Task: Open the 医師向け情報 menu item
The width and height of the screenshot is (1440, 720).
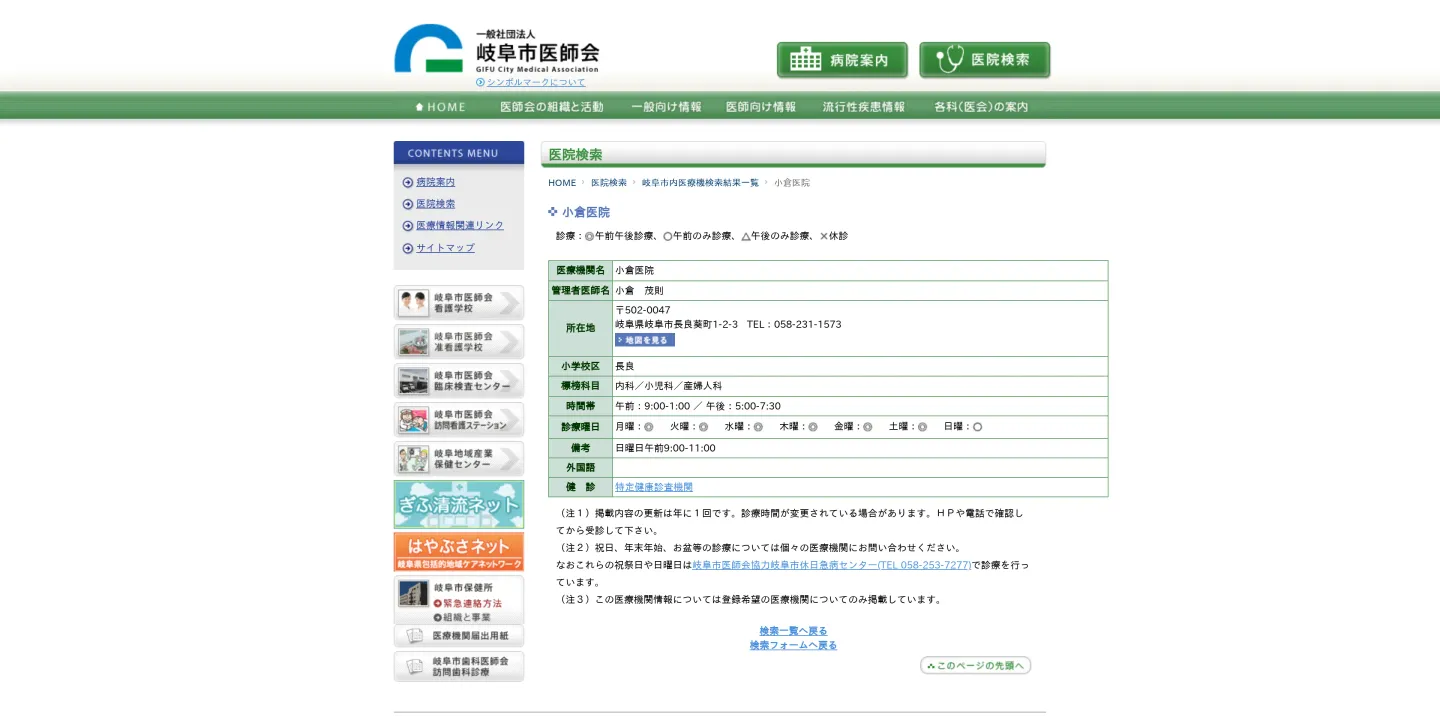Action: pos(761,107)
